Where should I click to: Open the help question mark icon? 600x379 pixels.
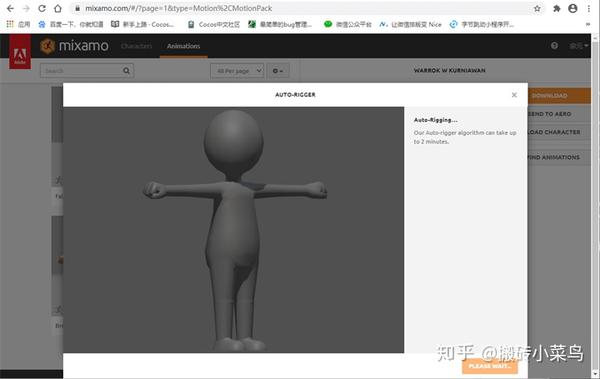[554, 46]
